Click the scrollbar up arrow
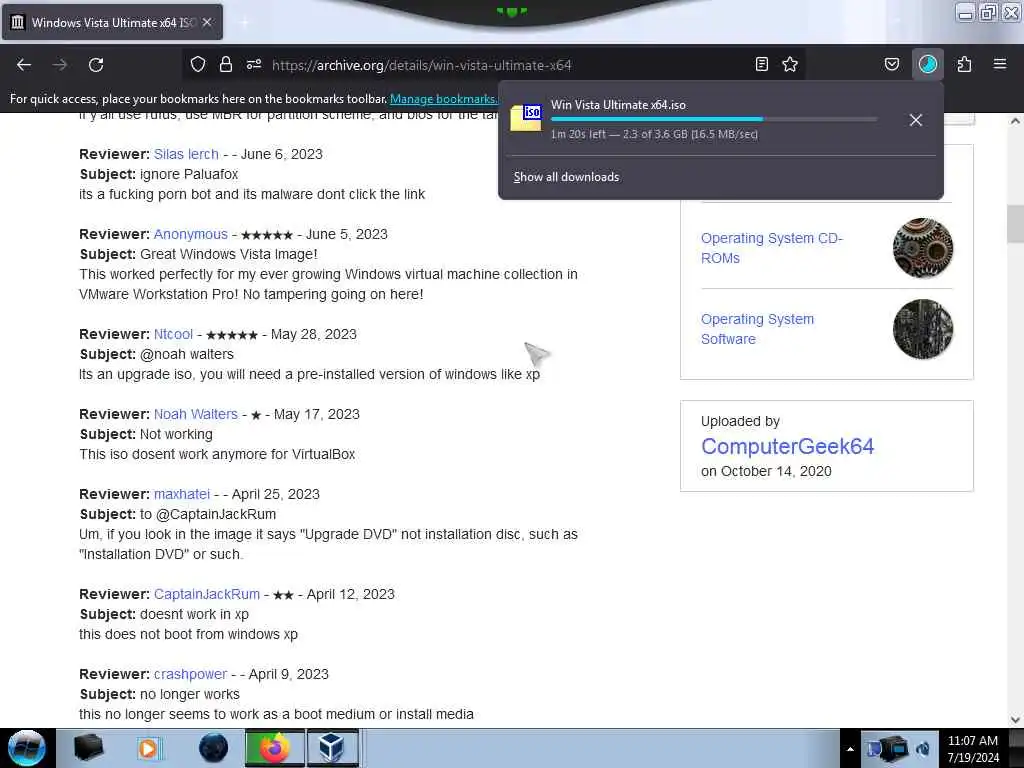1024x768 pixels. pos(1015,121)
